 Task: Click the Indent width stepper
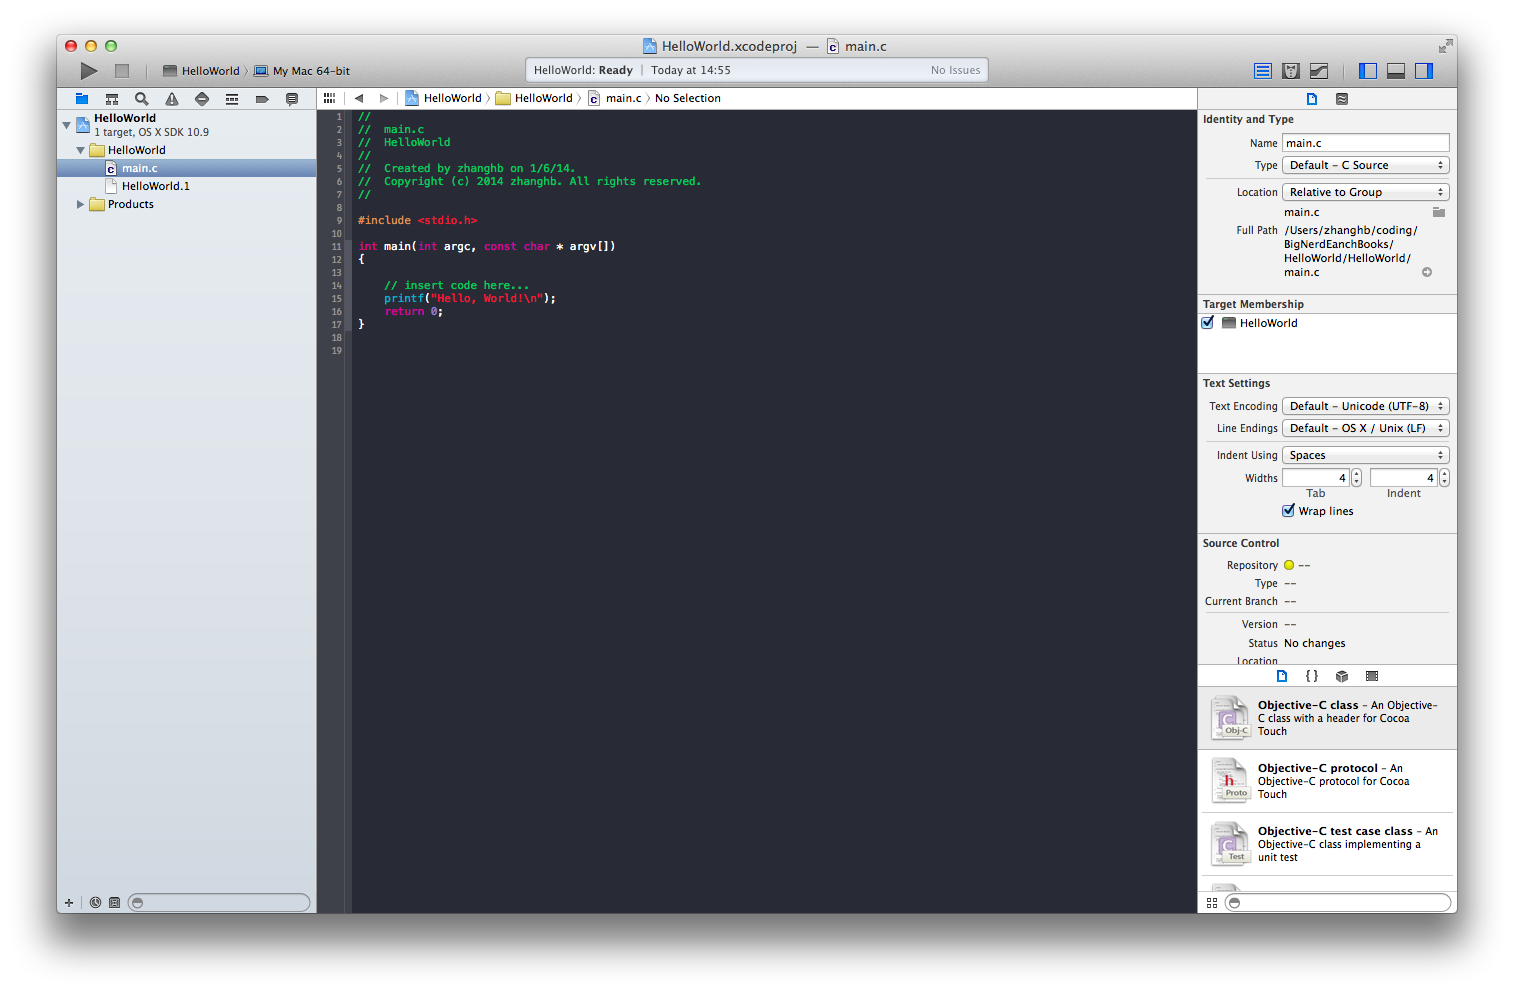tap(1444, 478)
